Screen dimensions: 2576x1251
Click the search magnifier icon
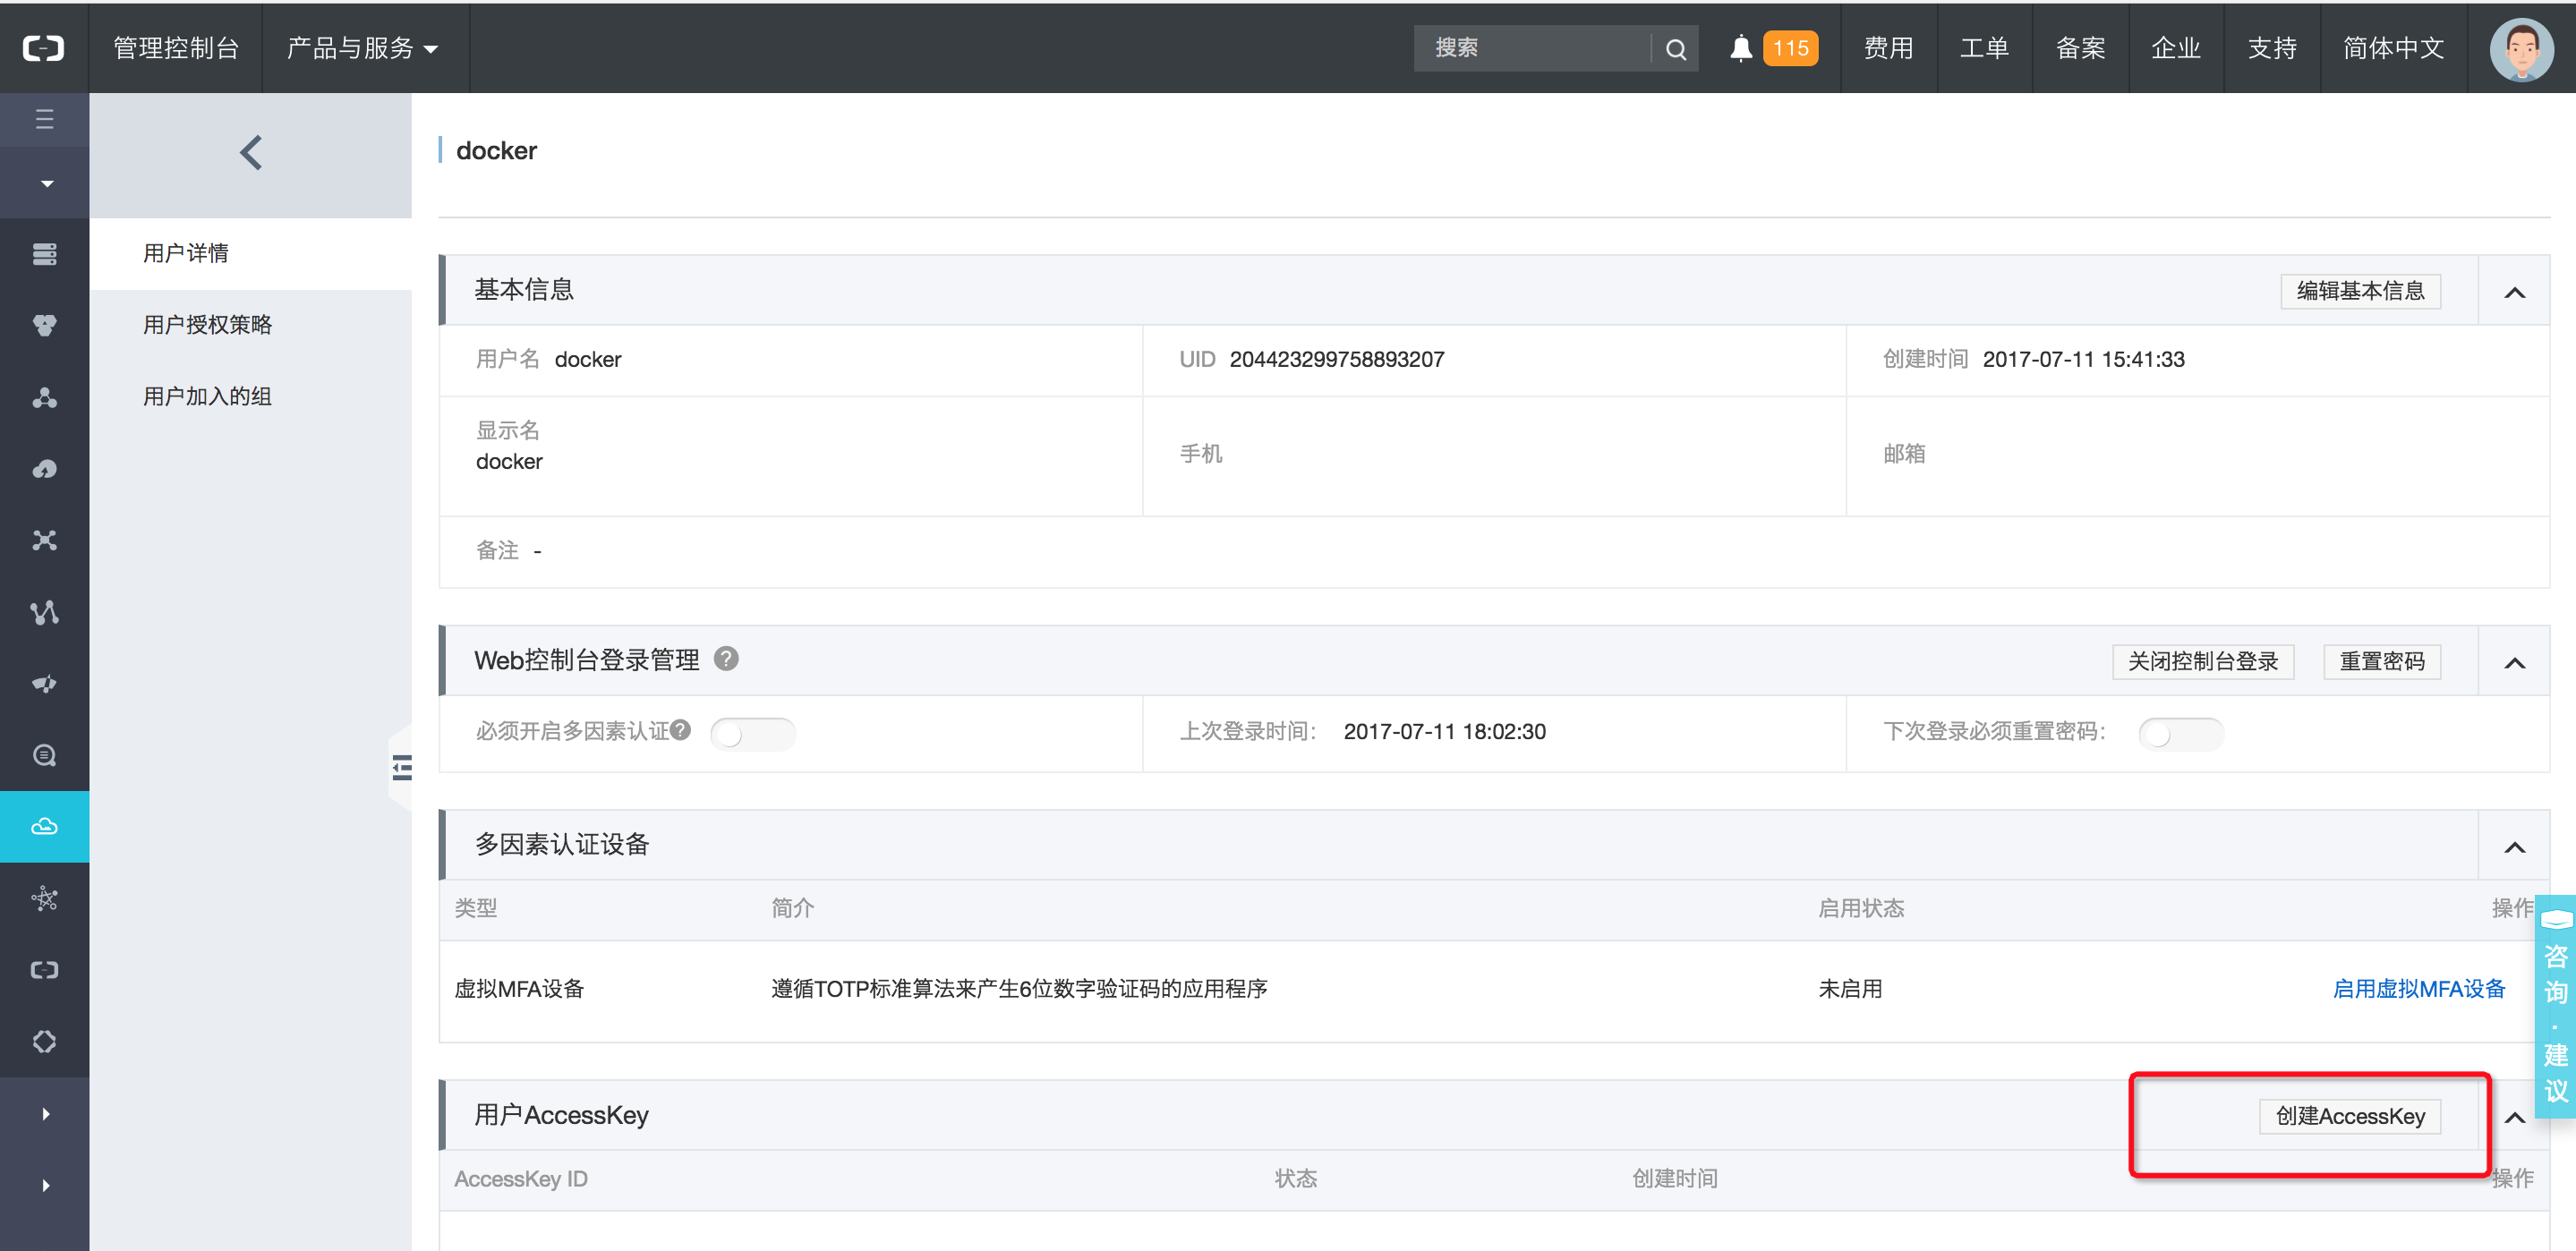1676,49
